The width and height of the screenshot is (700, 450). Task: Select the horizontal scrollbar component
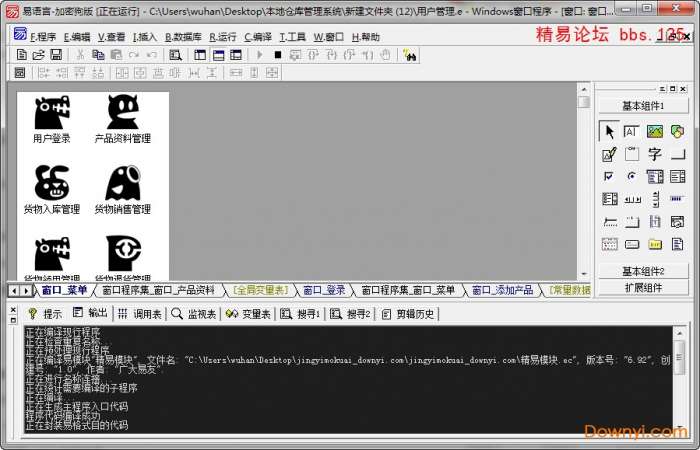632,199
